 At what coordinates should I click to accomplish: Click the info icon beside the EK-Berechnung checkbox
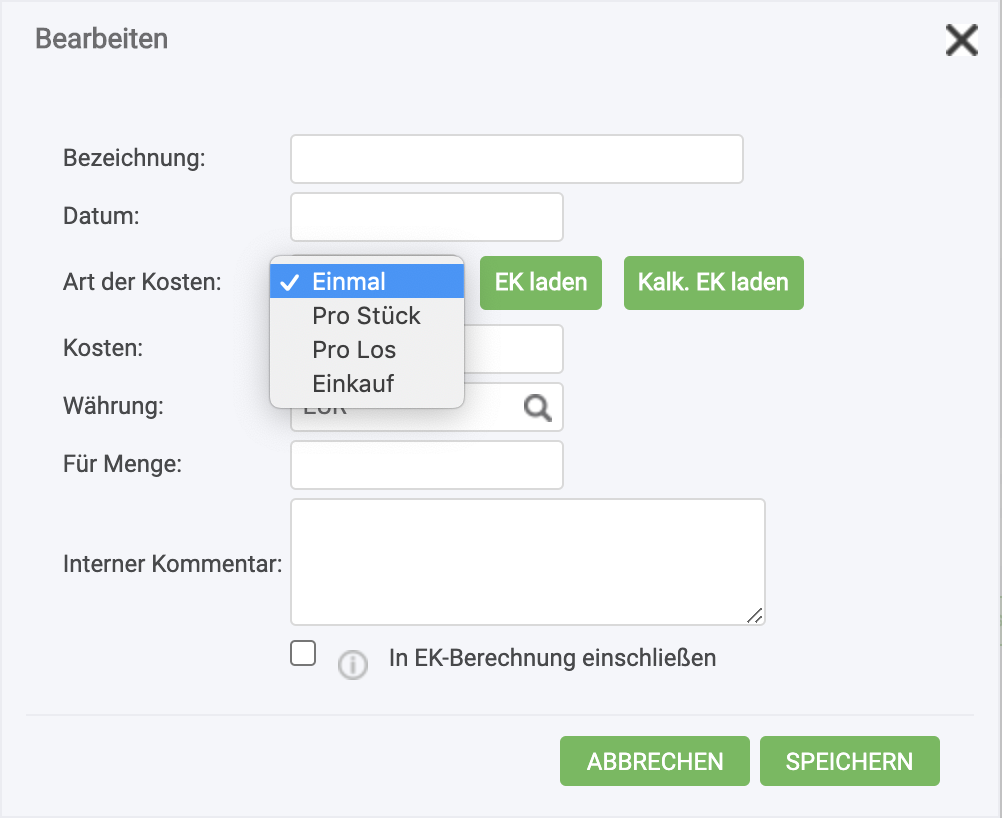(x=352, y=664)
